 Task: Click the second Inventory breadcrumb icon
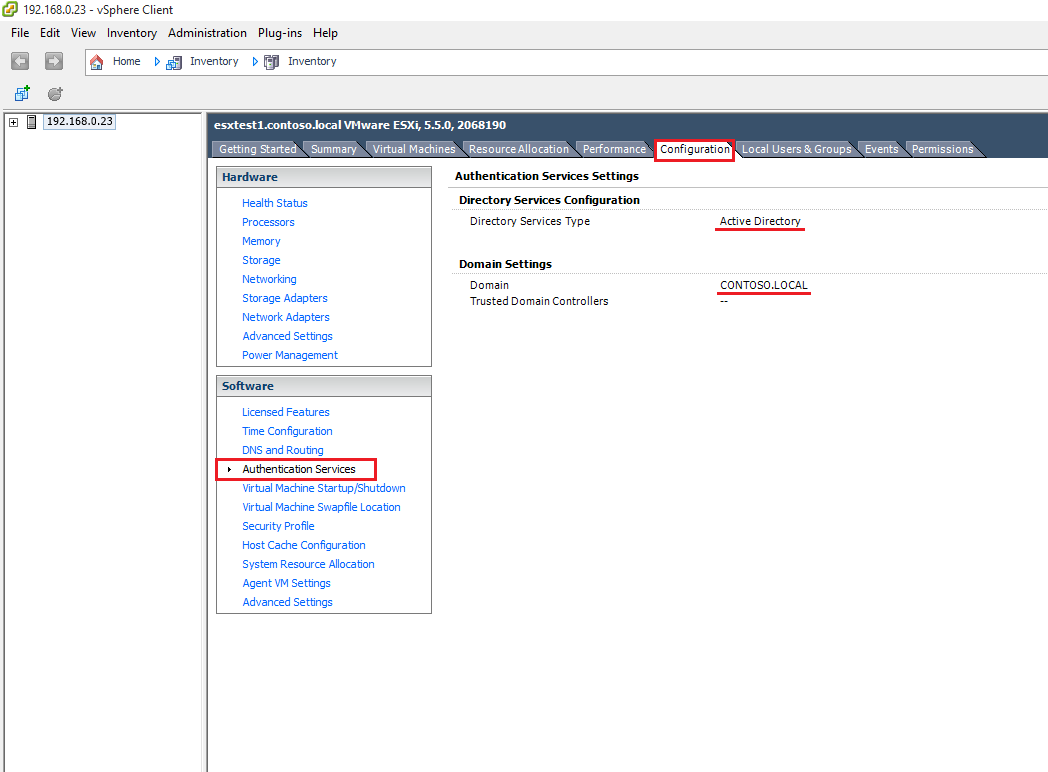click(x=271, y=62)
